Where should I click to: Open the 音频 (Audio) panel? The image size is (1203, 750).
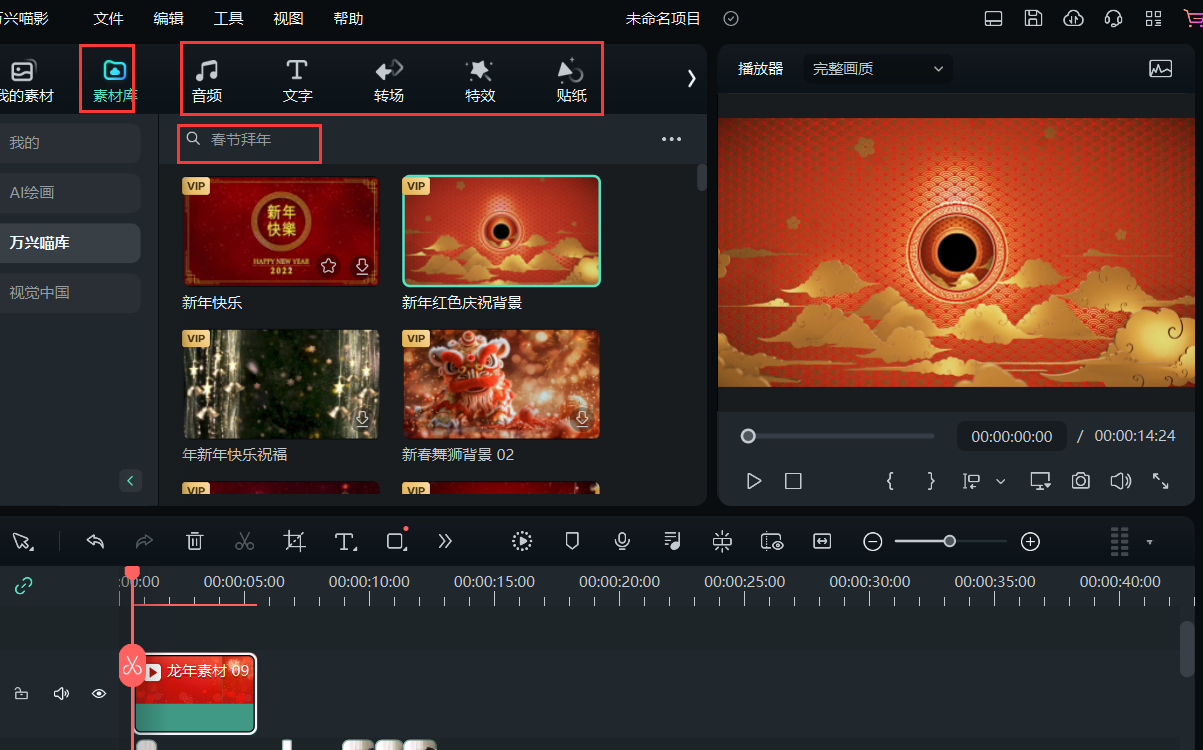click(x=207, y=78)
